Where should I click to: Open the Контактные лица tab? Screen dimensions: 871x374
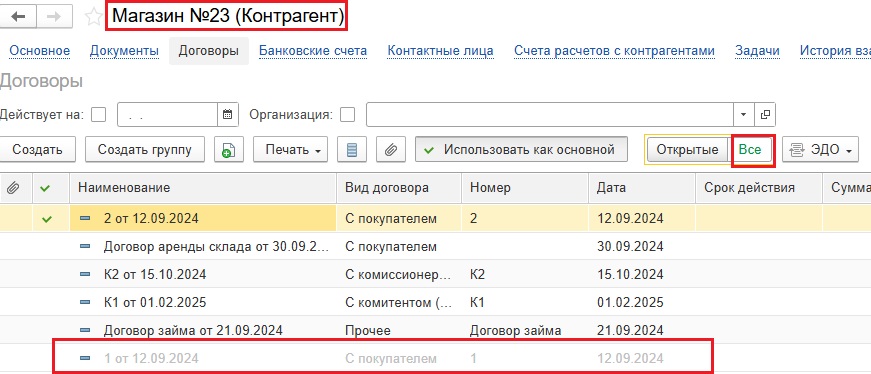[x=440, y=51]
